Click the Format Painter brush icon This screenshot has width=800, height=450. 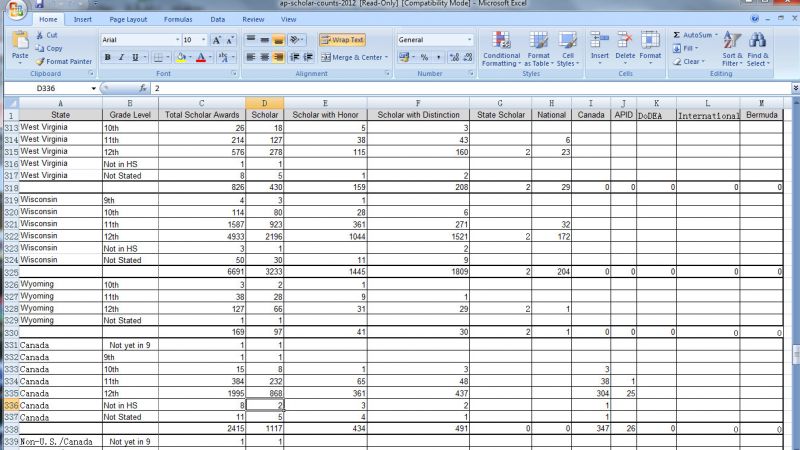tap(40, 62)
